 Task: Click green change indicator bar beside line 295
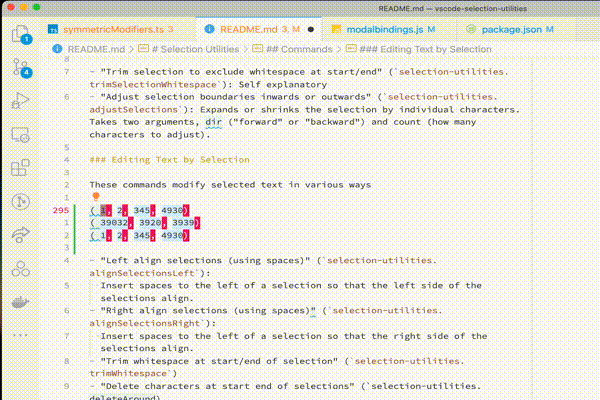[75, 229]
